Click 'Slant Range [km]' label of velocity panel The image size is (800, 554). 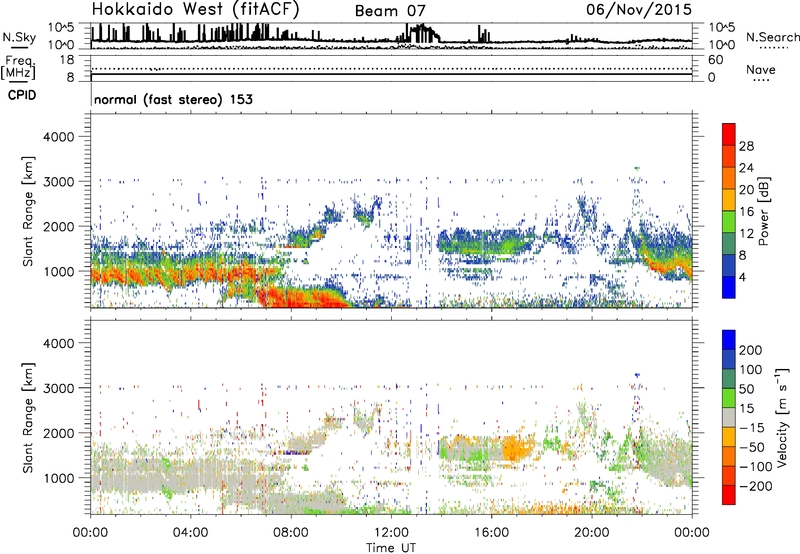28,417
